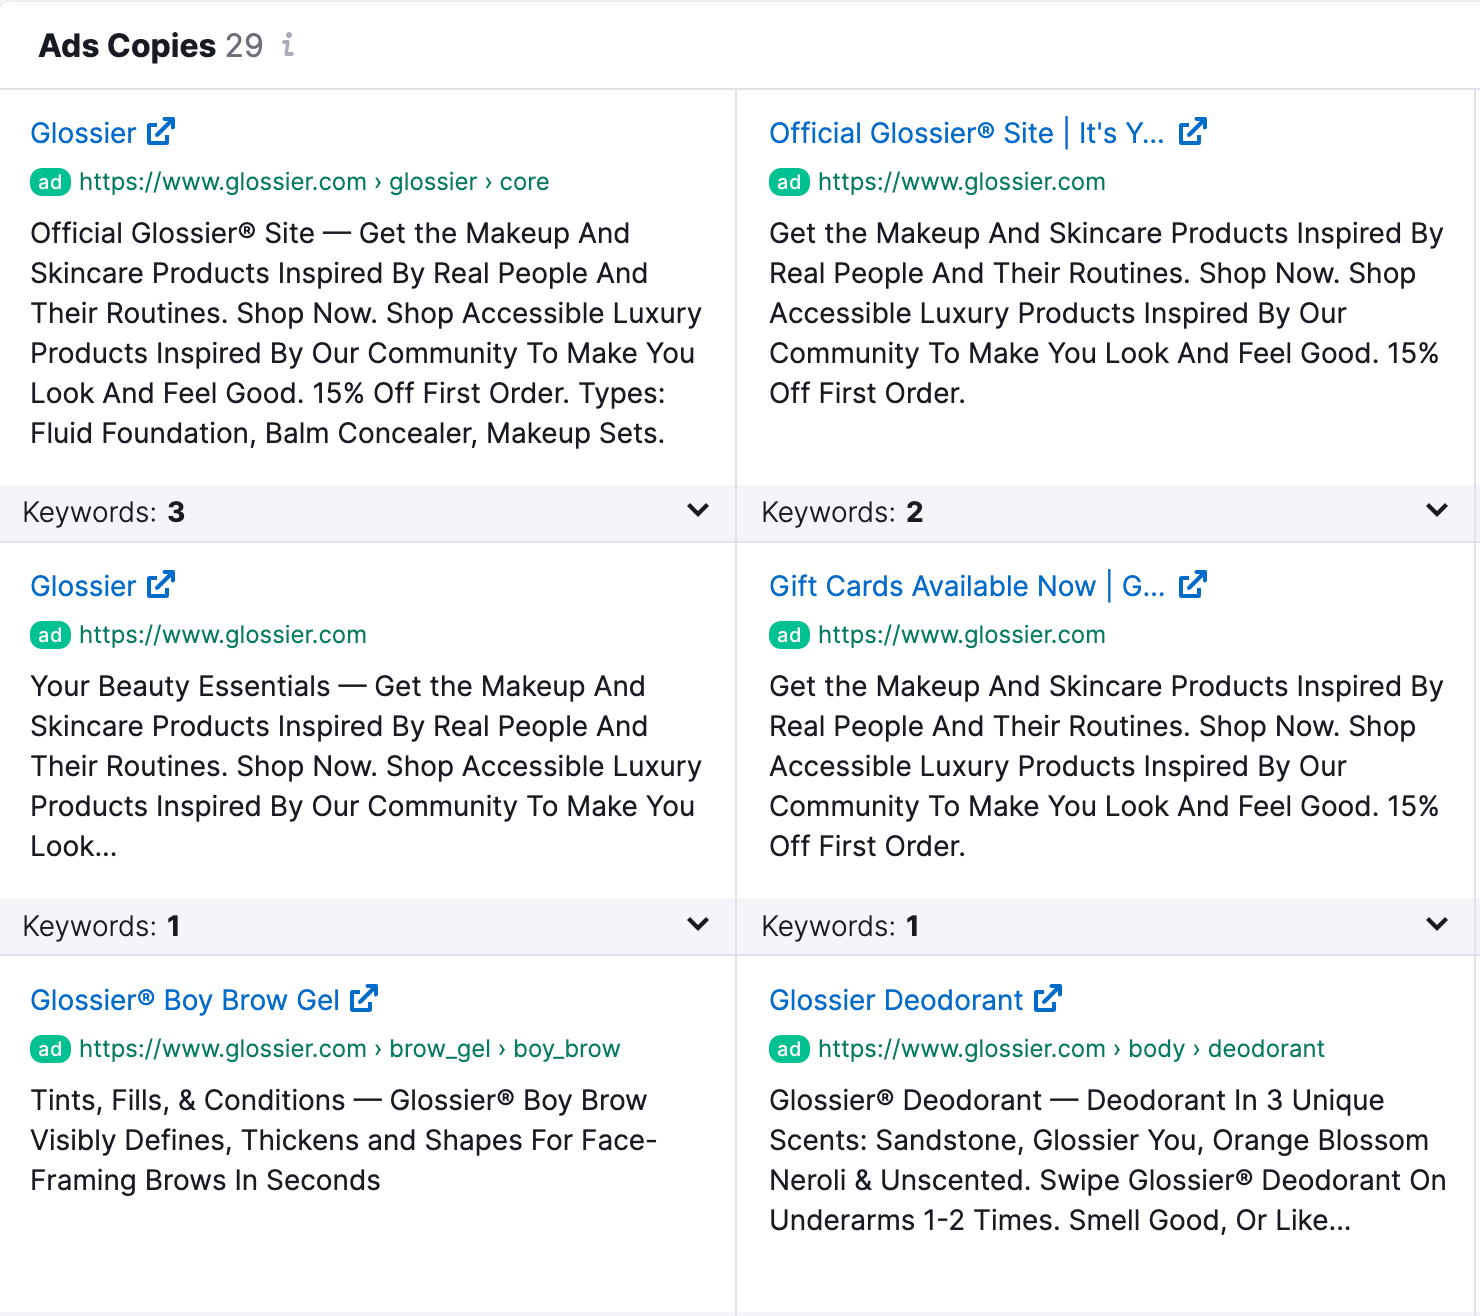This screenshot has width=1480, height=1316.
Task: Open the Official Glossier® Site | It's Y... title
Action: [x=967, y=133]
